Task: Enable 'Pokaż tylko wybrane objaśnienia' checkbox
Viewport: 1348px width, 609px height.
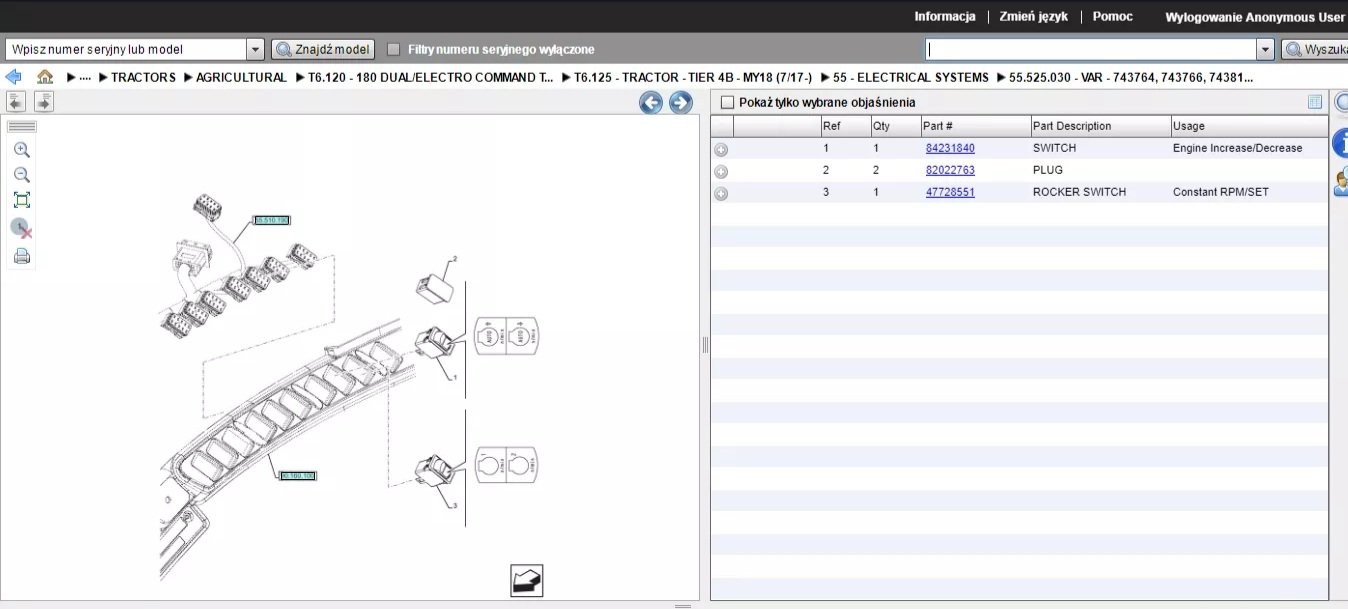Action: [727, 102]
